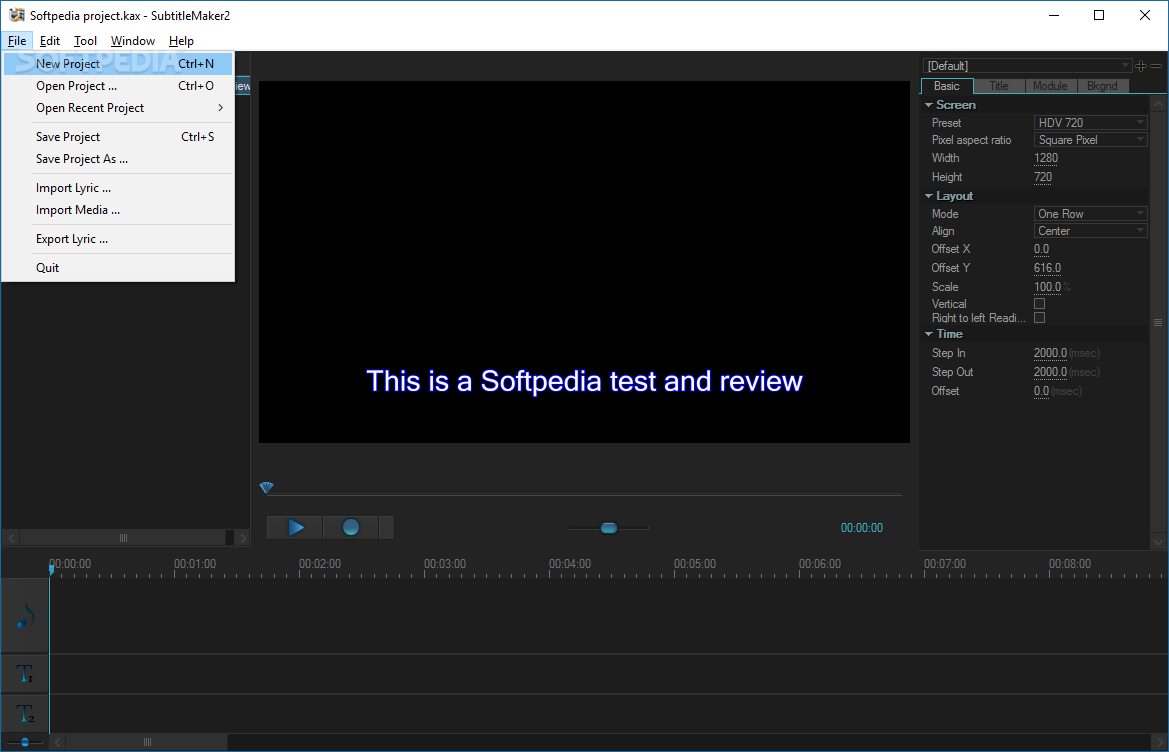Click properties panel scroll down arrow
1169x752 pixels.
point(1158,542)
